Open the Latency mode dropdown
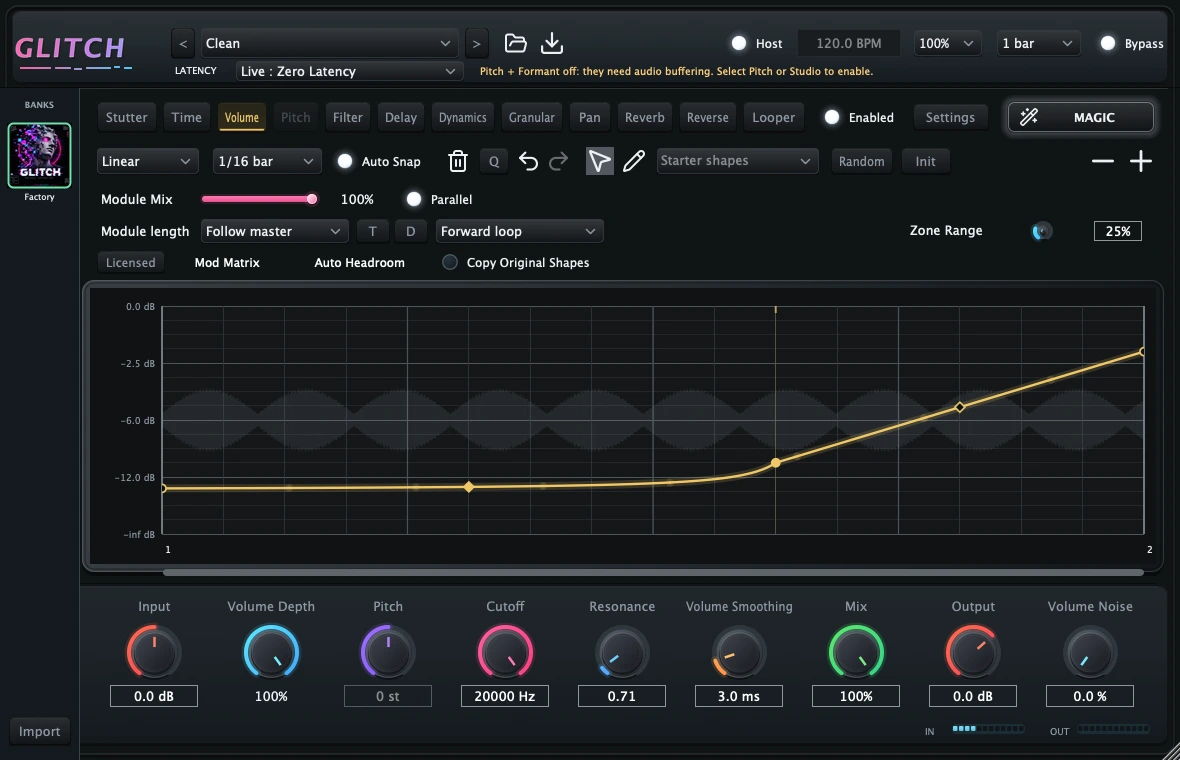1180x760 pixels. (x=349, y=71)
